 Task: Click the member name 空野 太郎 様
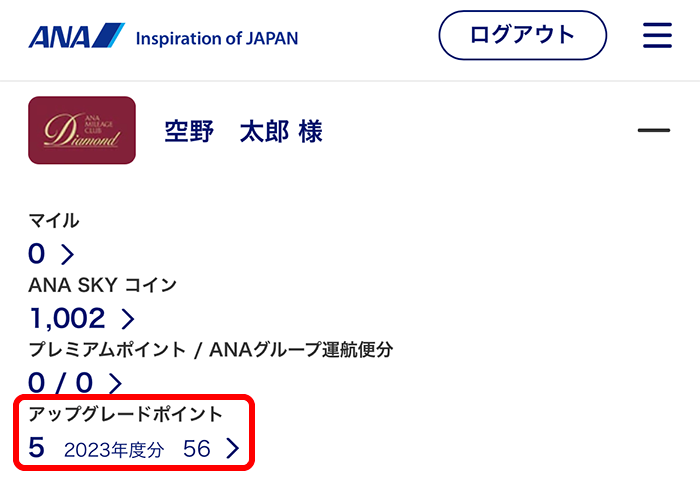click(243, 131)
